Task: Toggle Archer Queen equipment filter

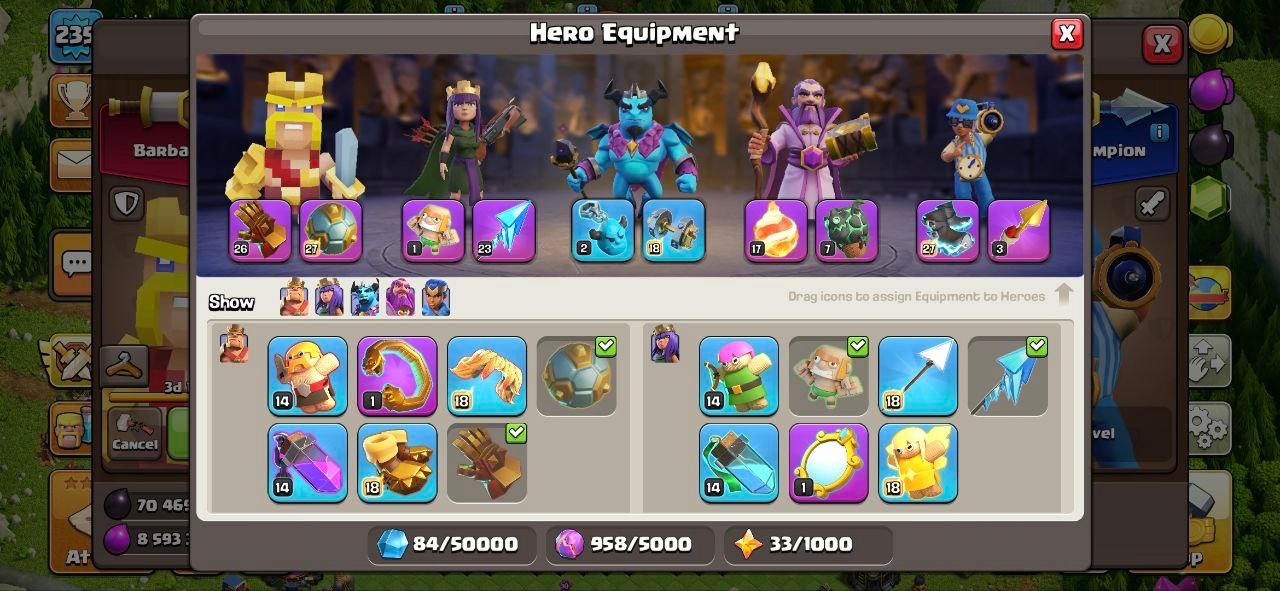Action: (329, 298)
